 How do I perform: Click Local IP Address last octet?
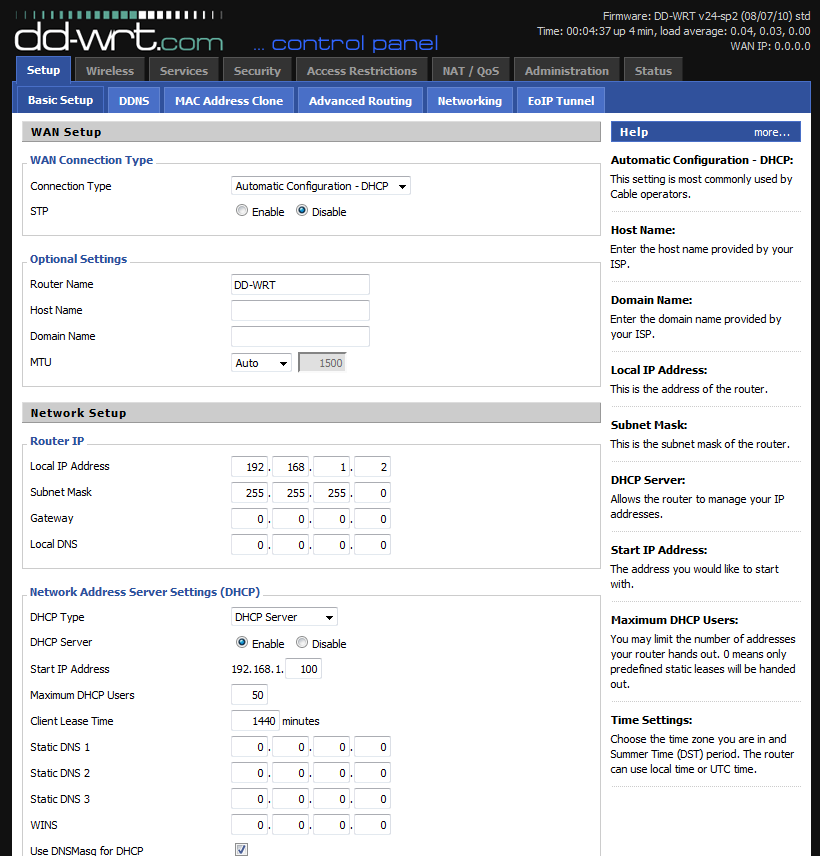[x=372, y=467]
